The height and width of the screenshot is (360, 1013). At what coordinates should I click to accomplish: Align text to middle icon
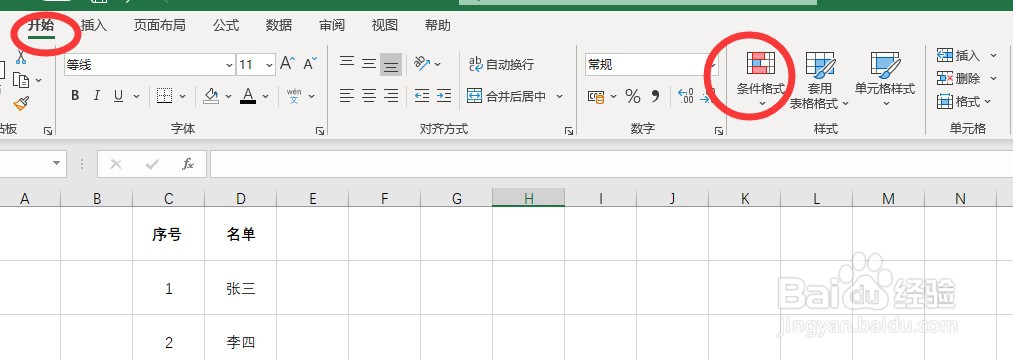[369, 63]
